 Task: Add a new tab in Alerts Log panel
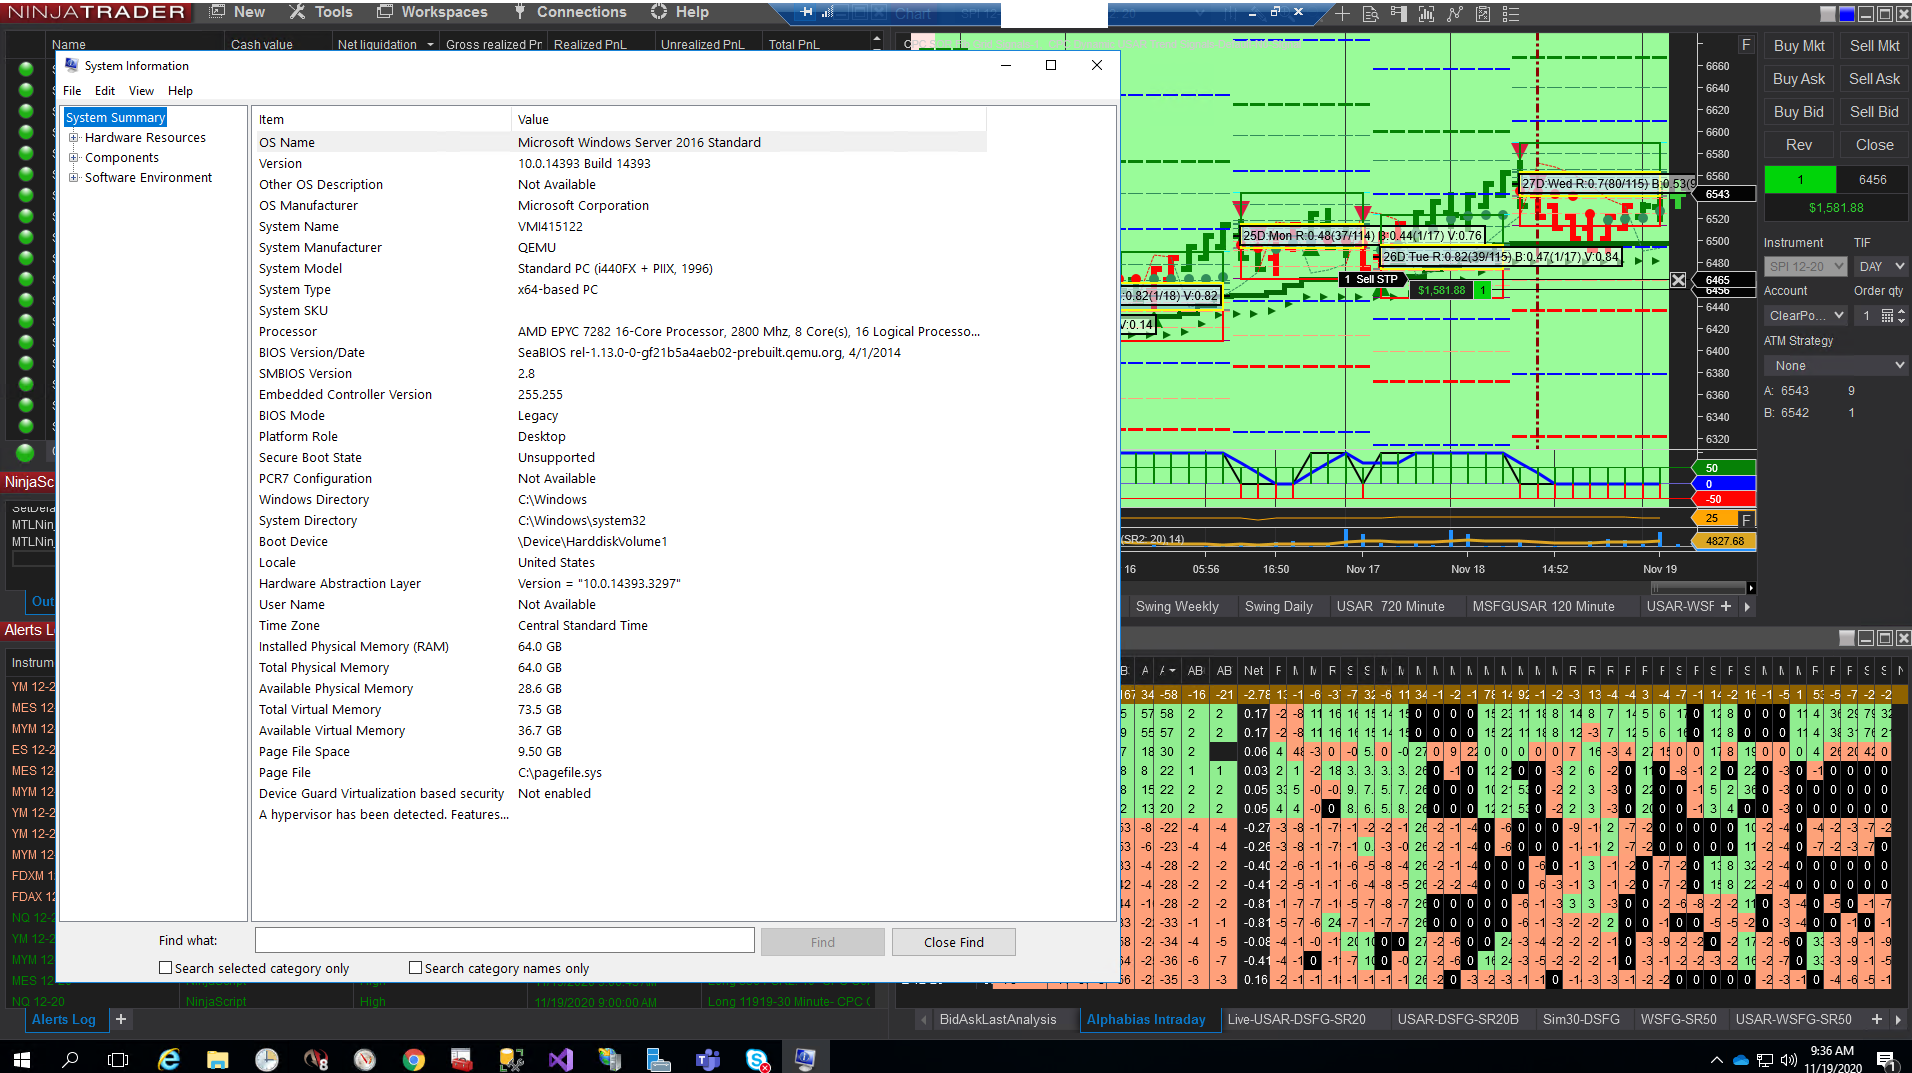click(121, 1019)
